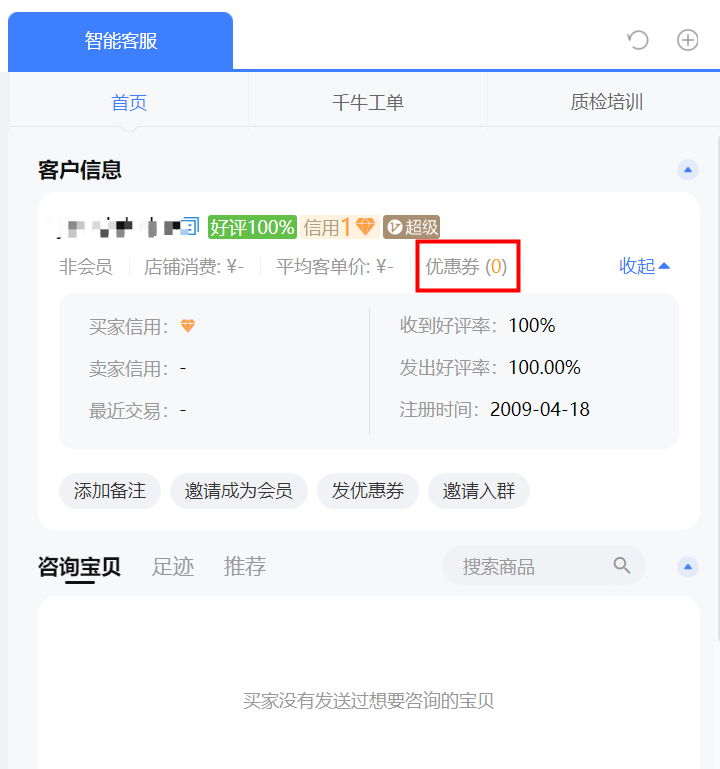720x769 pixels.
Task: Click the 邀请成为会员 button
Action: click(x=239, y=491)
